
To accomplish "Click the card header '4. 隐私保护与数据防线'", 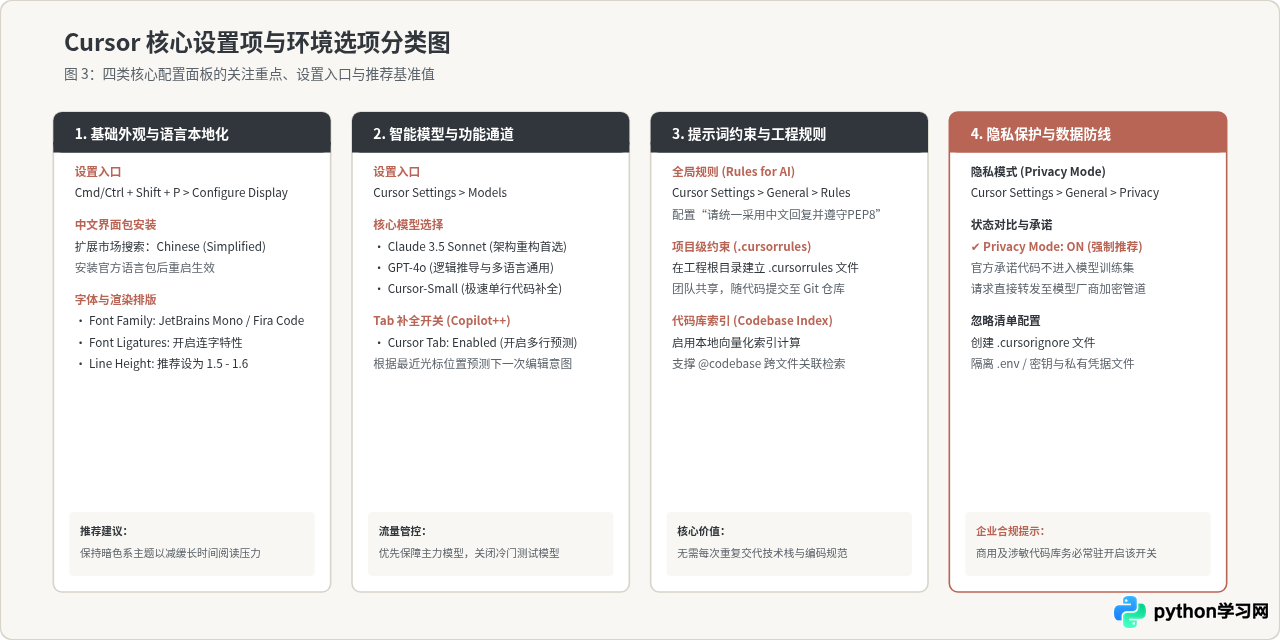I will pyautogui.click(x=1087, y=133).
